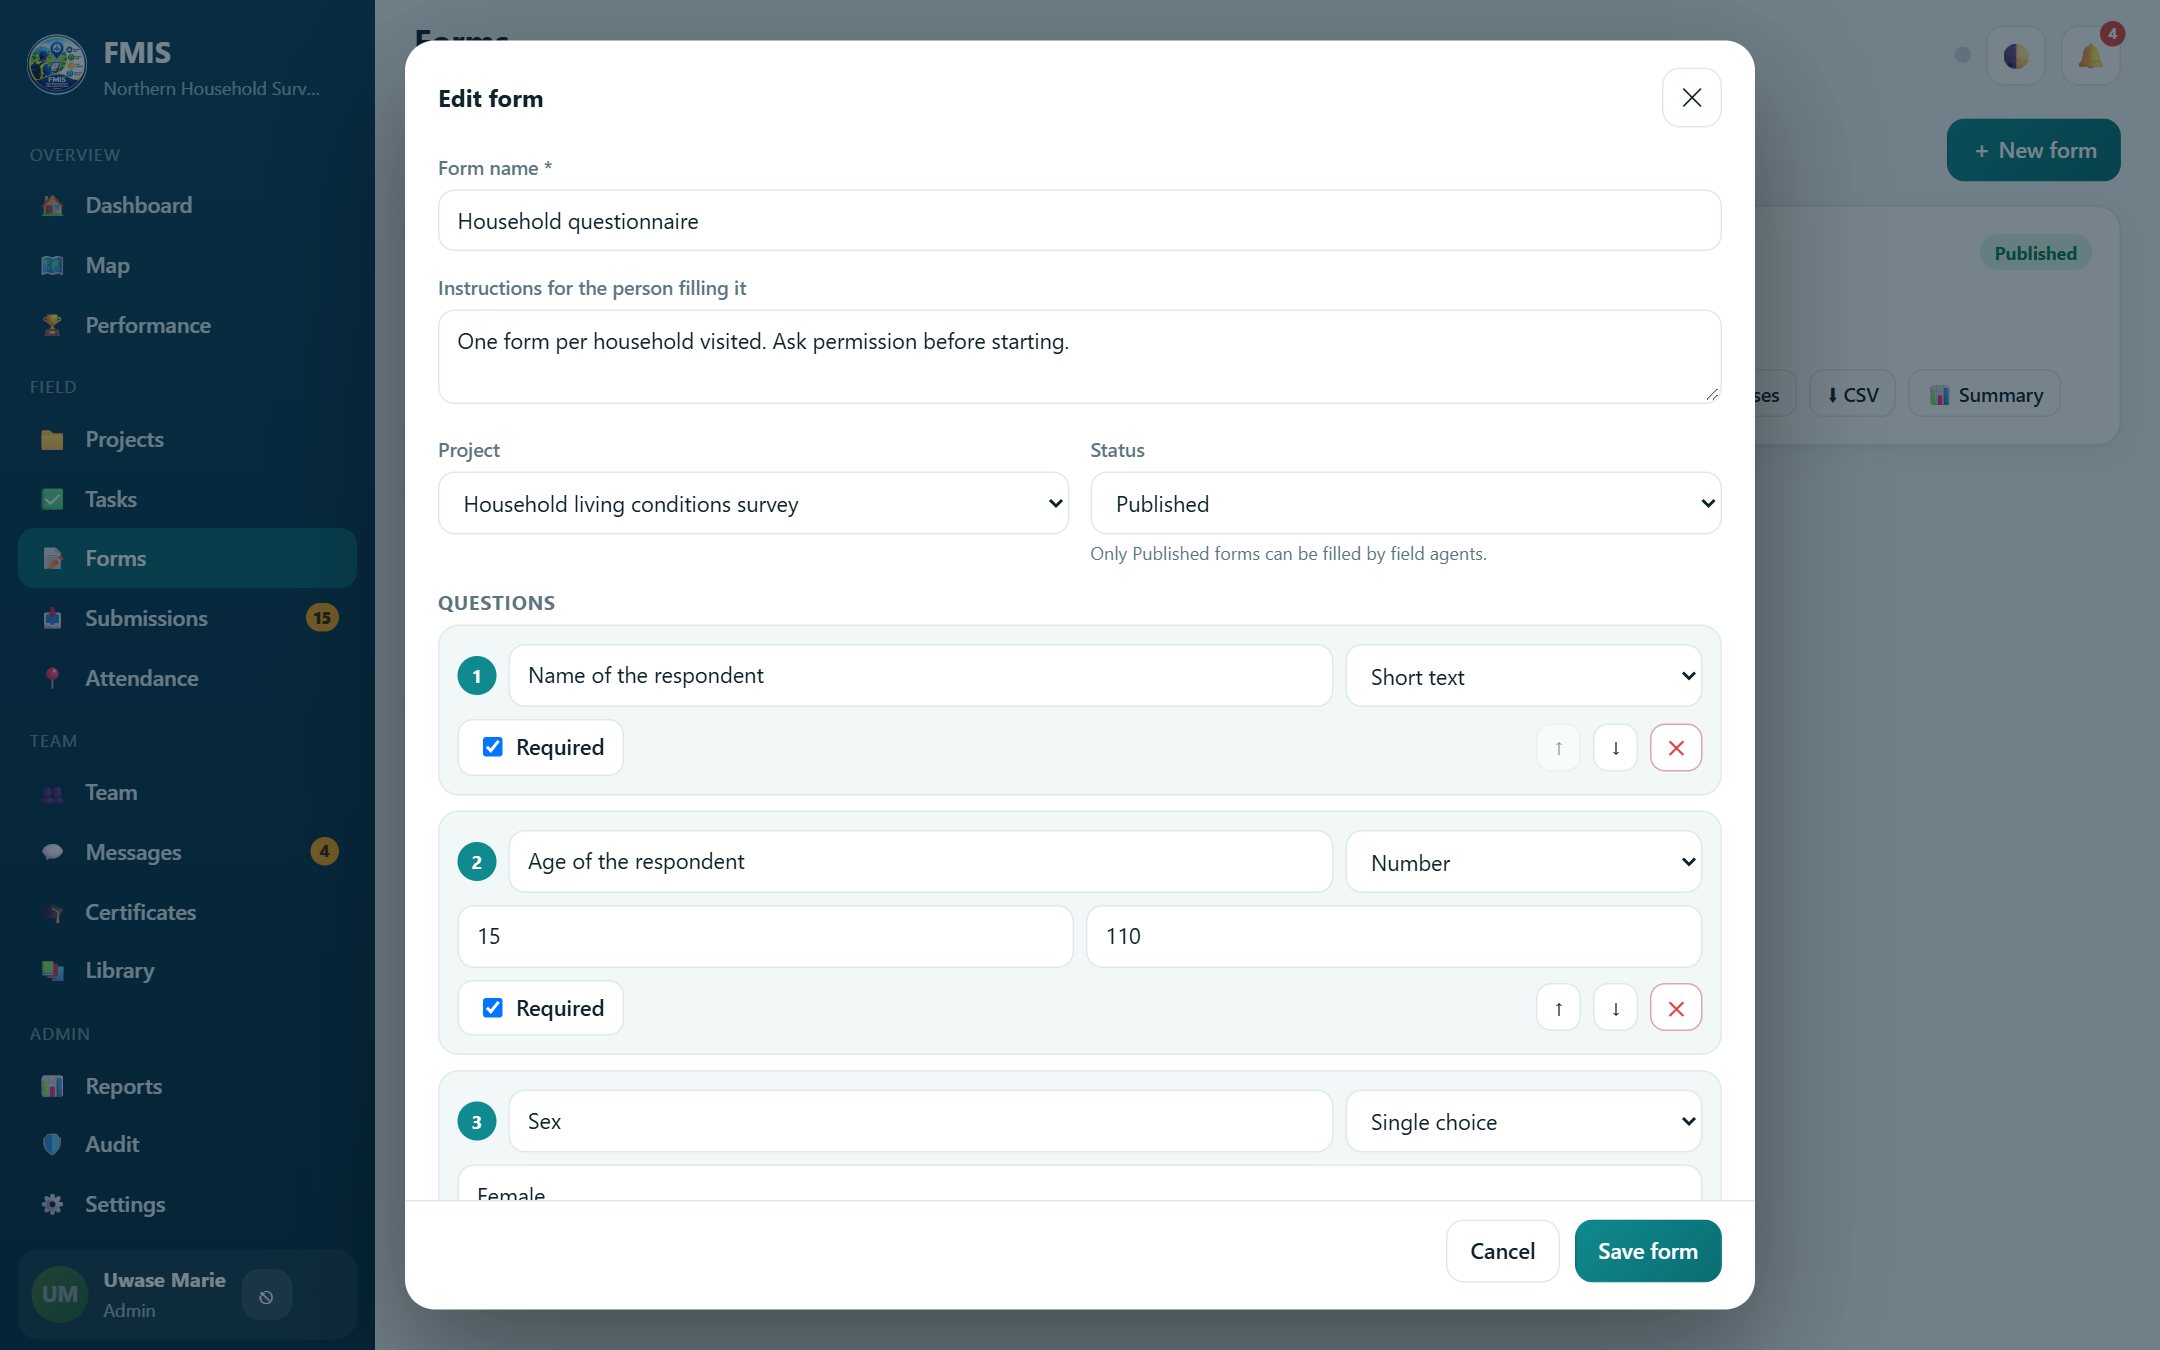This screenshot has width=2160, height=1350.
Task: Change question 2 type from Number
Action: click(1523, 862)
